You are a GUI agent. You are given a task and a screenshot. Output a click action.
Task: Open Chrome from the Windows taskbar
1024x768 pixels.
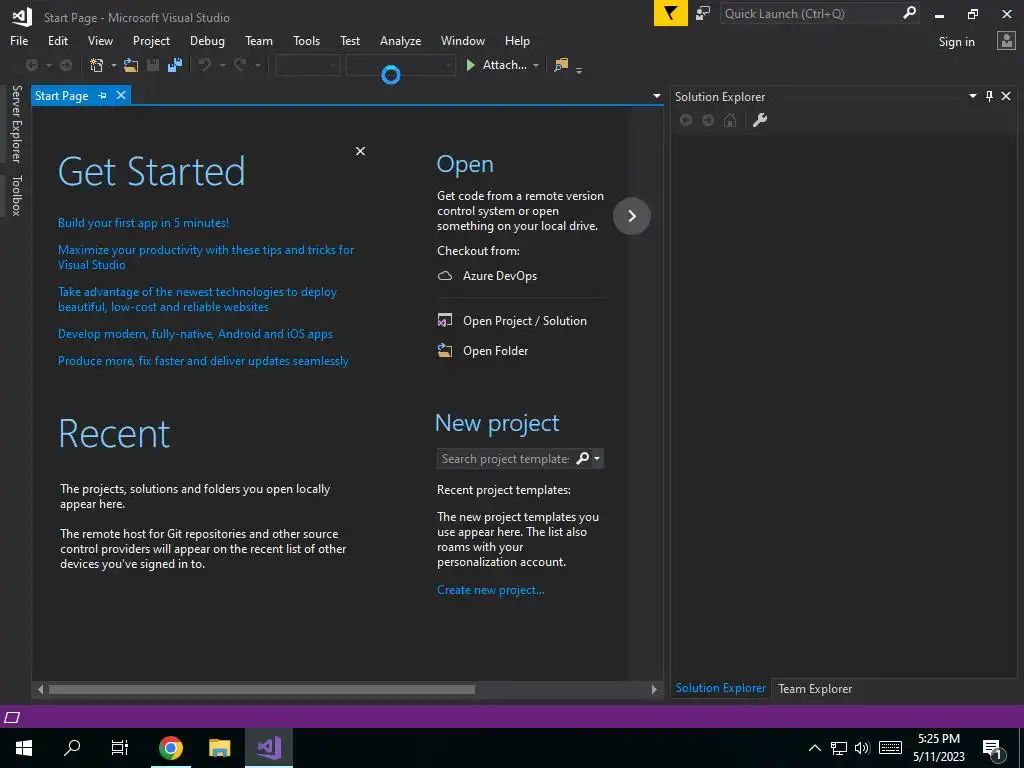170,747
